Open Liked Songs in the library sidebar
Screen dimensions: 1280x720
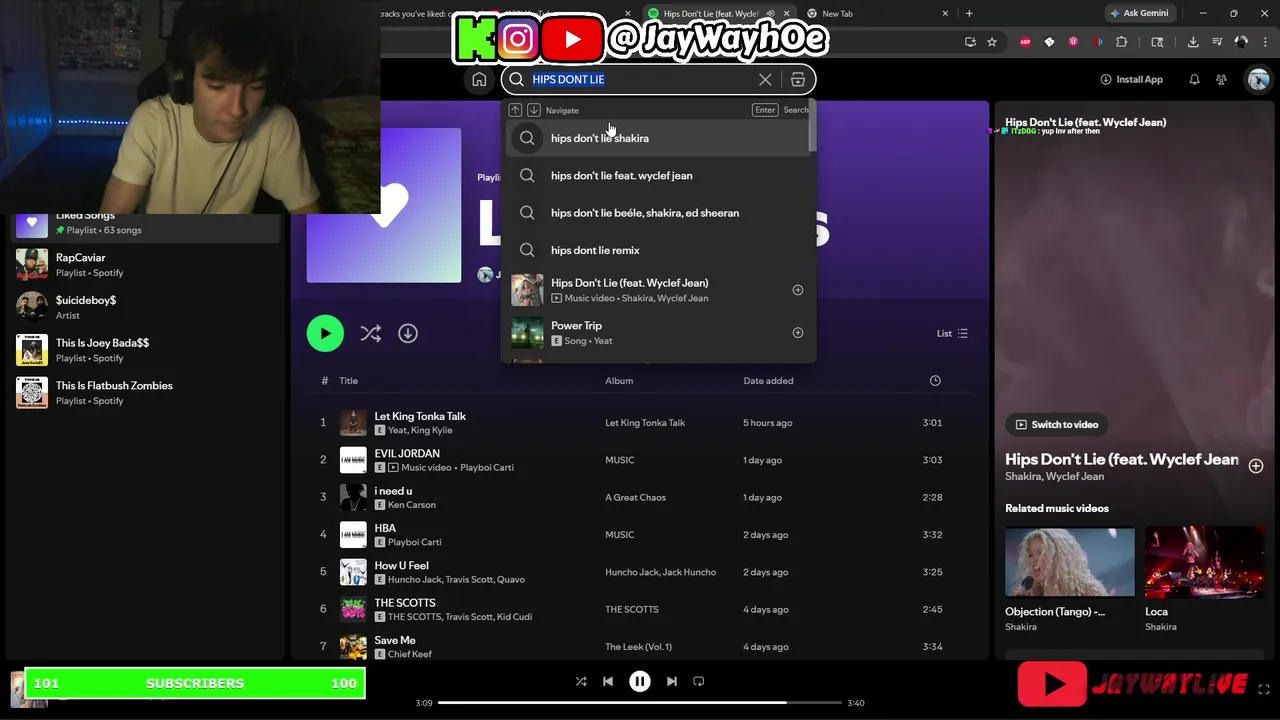pos(147,222)
